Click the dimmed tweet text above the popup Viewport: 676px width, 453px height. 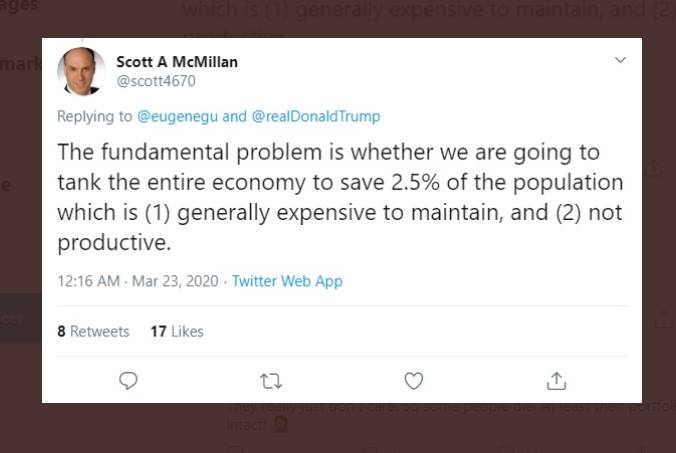(x=420, y=14)
